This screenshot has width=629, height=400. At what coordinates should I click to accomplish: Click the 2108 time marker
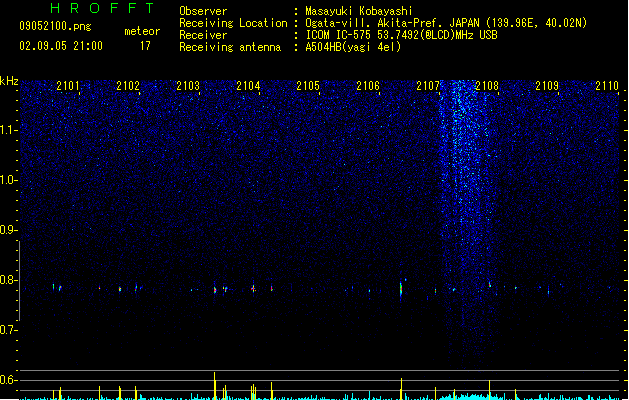point(487,86)
